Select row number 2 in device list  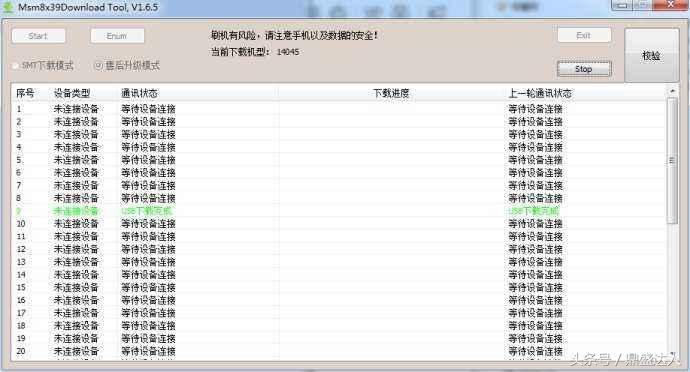338,122
